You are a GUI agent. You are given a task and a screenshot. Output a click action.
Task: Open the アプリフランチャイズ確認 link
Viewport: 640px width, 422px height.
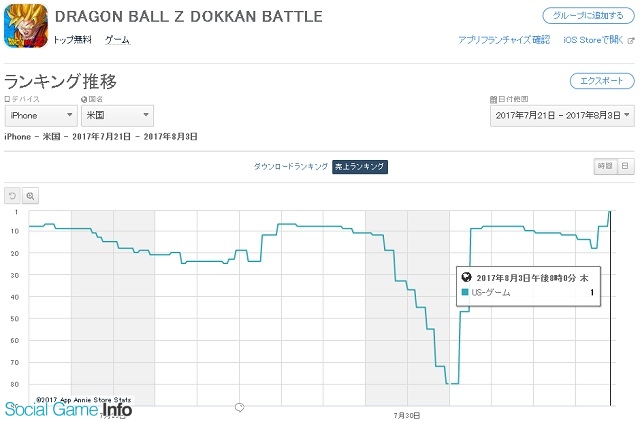pyautogui.click(x=504, y=40)
